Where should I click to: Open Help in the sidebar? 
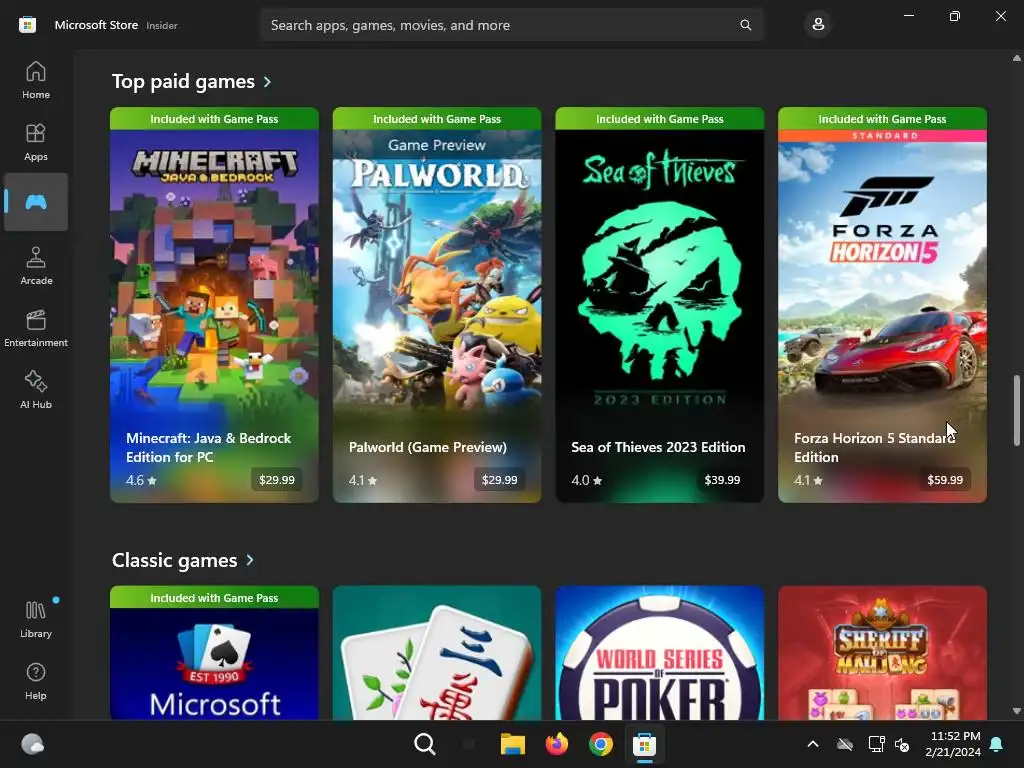point(36,681)
